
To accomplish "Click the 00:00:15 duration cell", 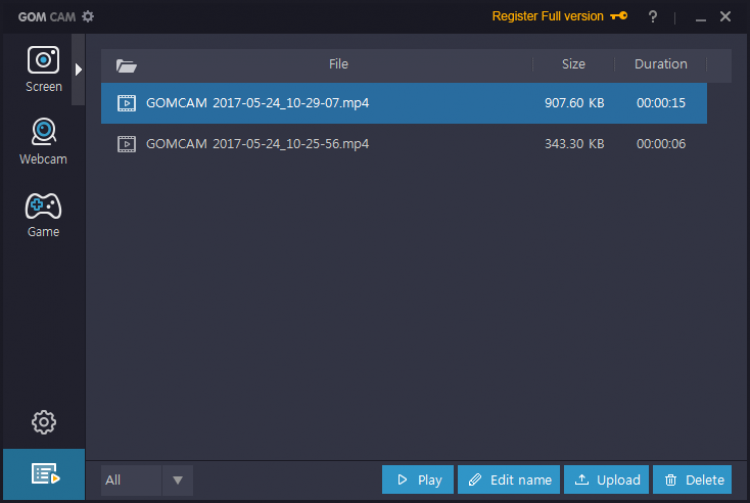I will [x=661, y=103].
